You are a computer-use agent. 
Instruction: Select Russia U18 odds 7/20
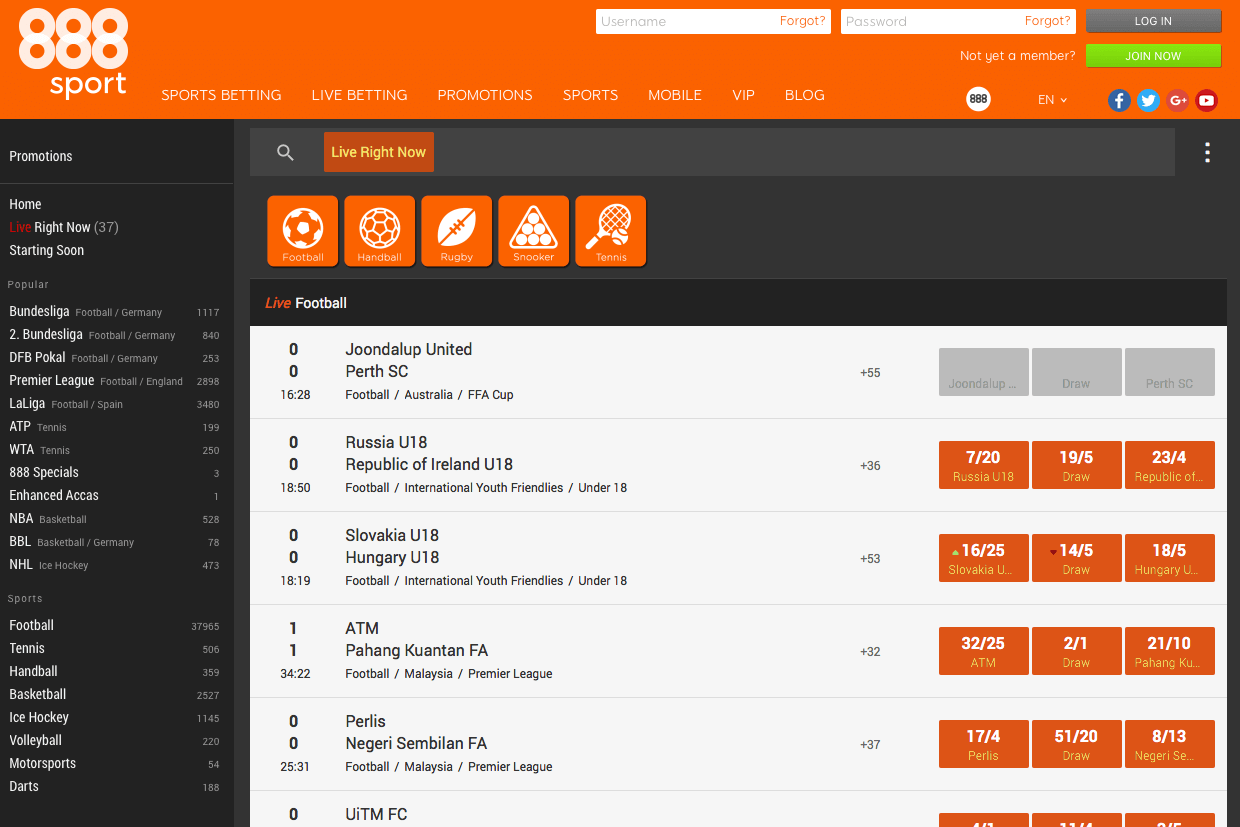point(983,465)
